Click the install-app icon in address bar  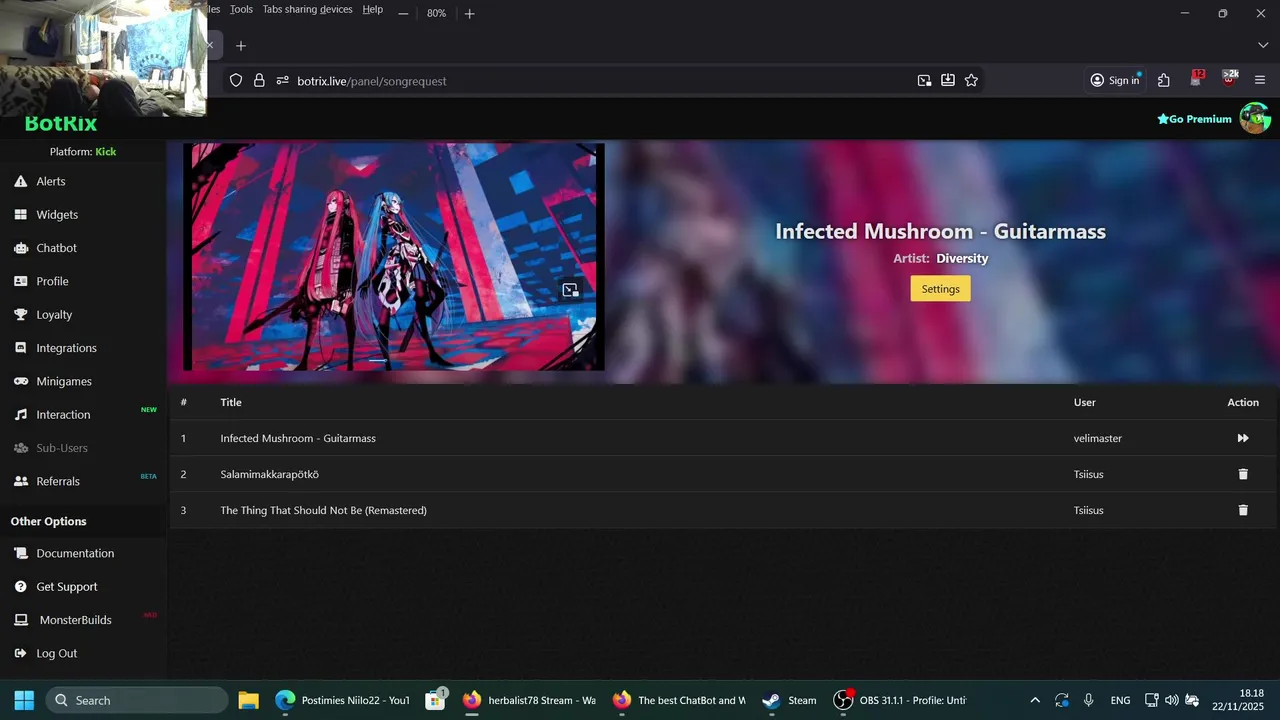tap(947, 81)
